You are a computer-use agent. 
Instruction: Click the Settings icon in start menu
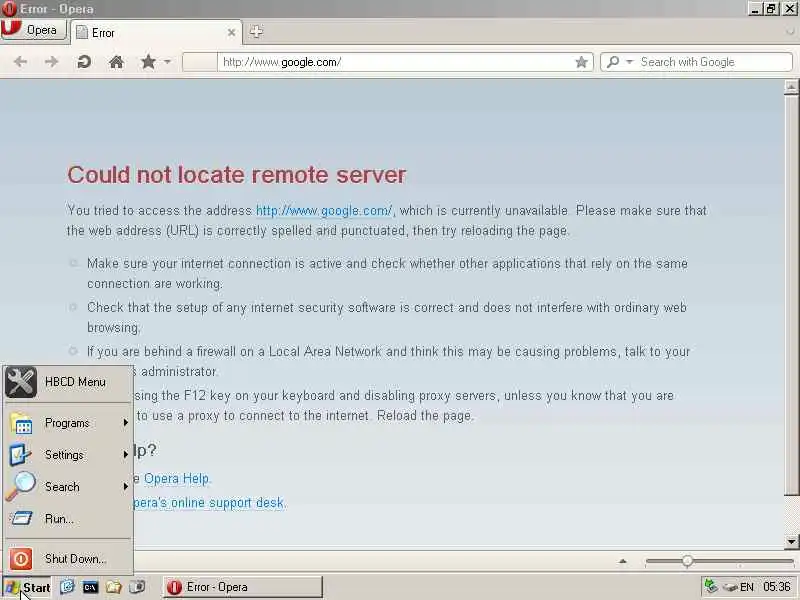point(20,455)
